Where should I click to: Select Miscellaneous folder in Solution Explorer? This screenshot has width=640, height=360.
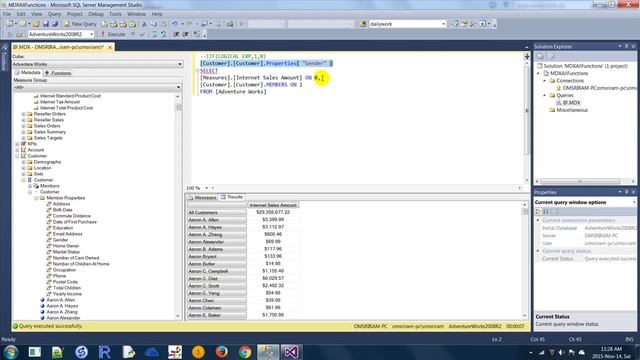(x=572, y=110)
